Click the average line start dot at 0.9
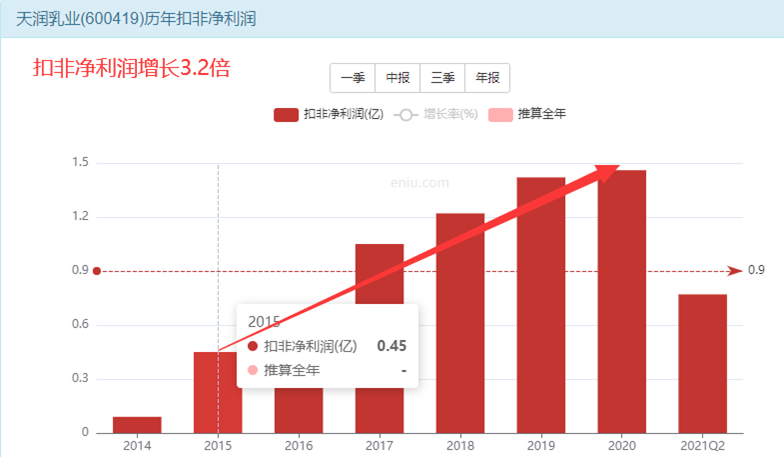 point(97,271)
